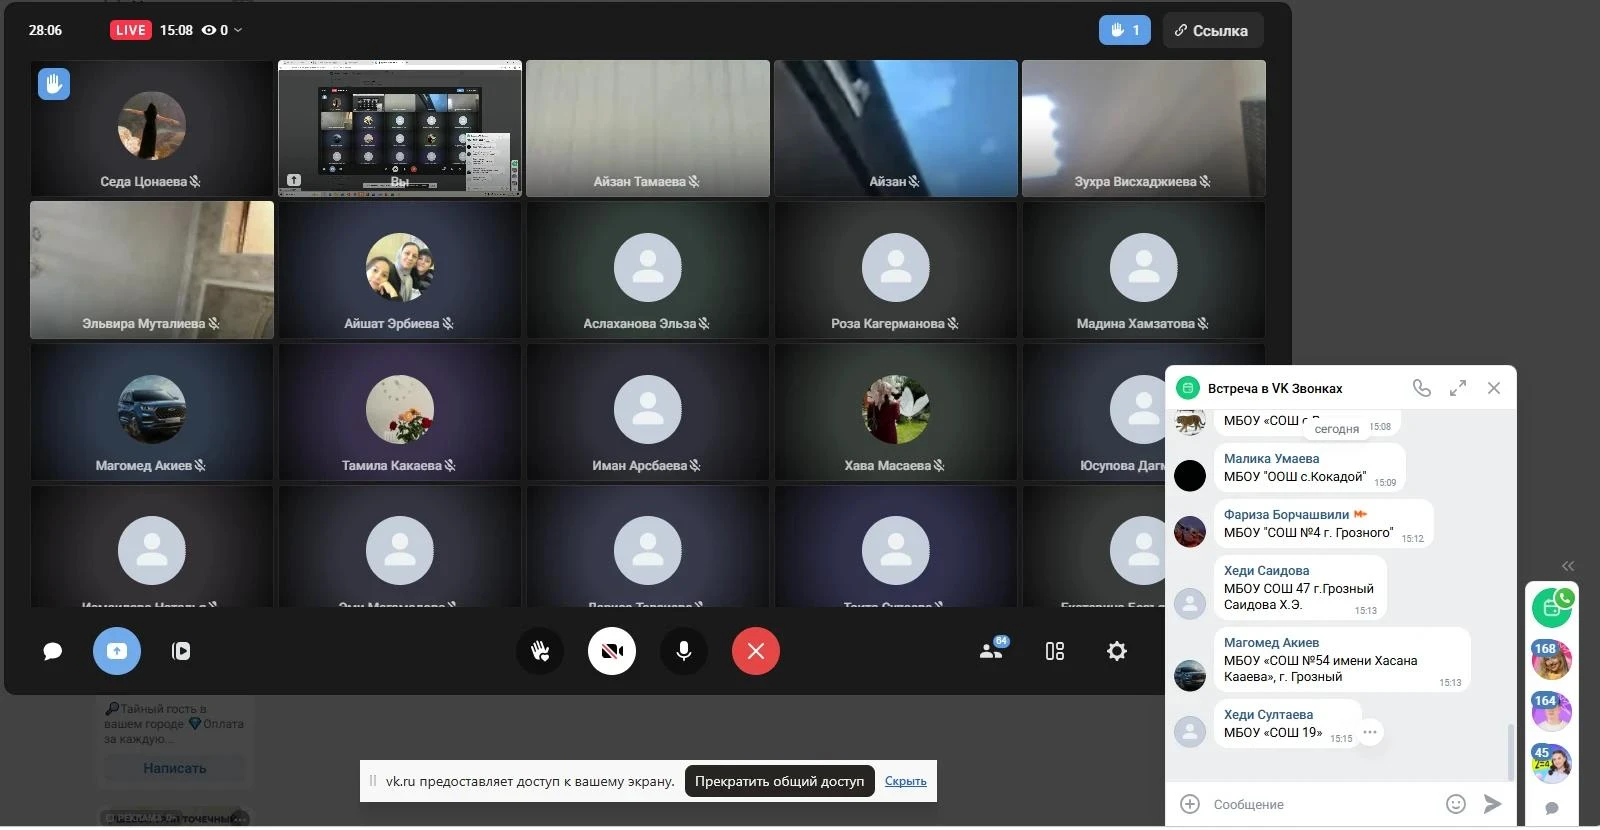Viewport: 1600px width, 830px height.
Task: Select your shared screen tile
Action: click(400, 128)
